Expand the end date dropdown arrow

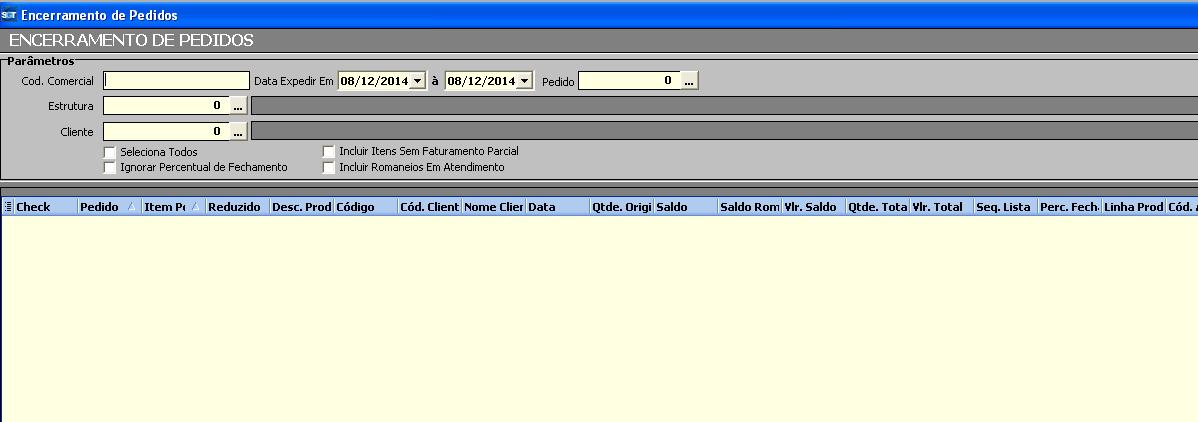click(525, 81)
